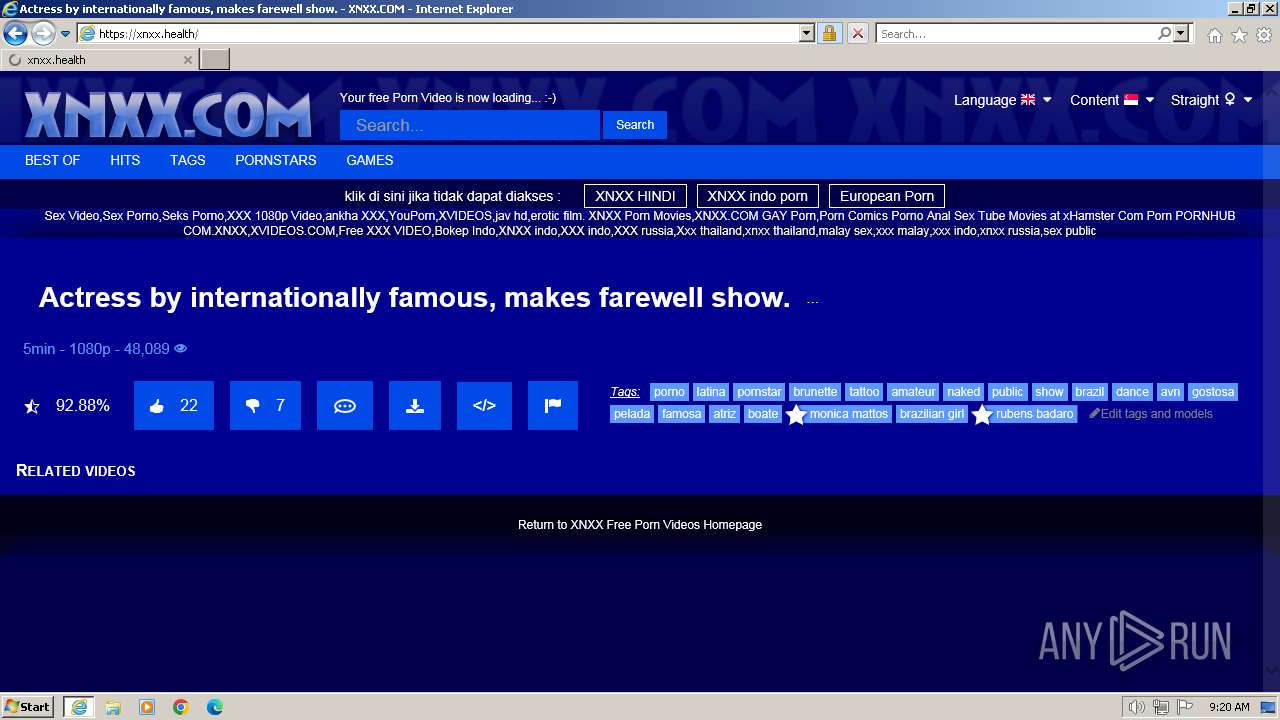Viewport: 1280px width, 720px height.
Task: Select the atriz tag
Action: [725, 414]
